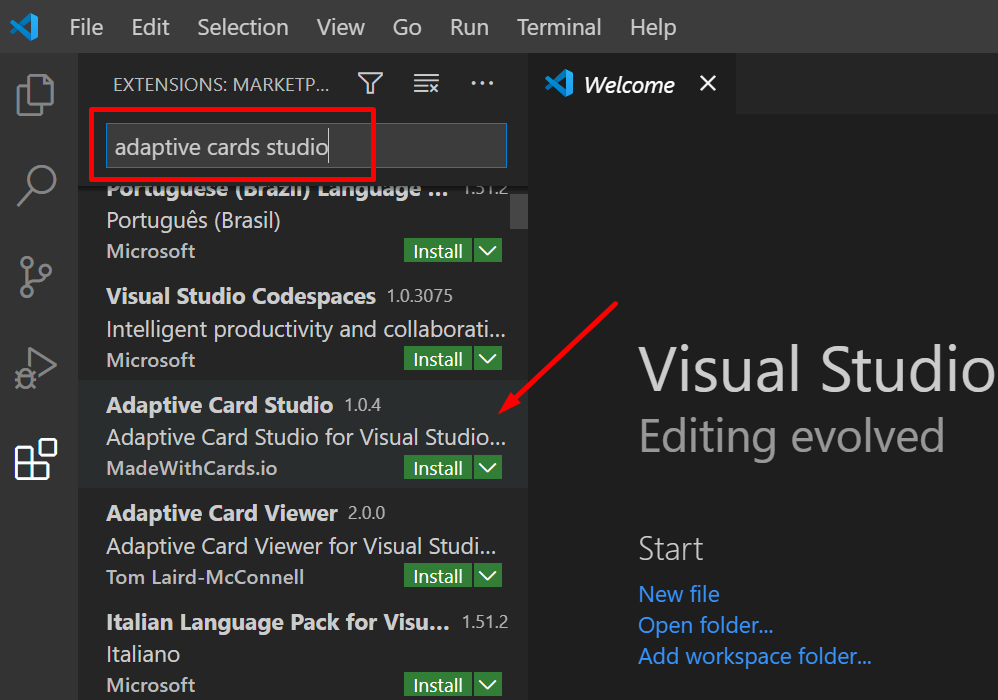This screenshot has width=998, height=700.
Task: Expand install dropdown for Italian Language Pack
Action: [488, 685]
